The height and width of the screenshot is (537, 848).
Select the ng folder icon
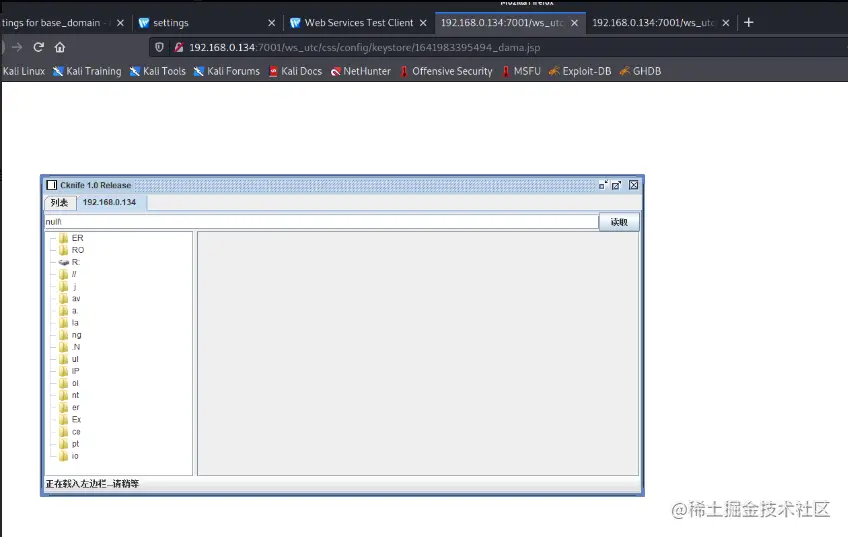(63, 335)
